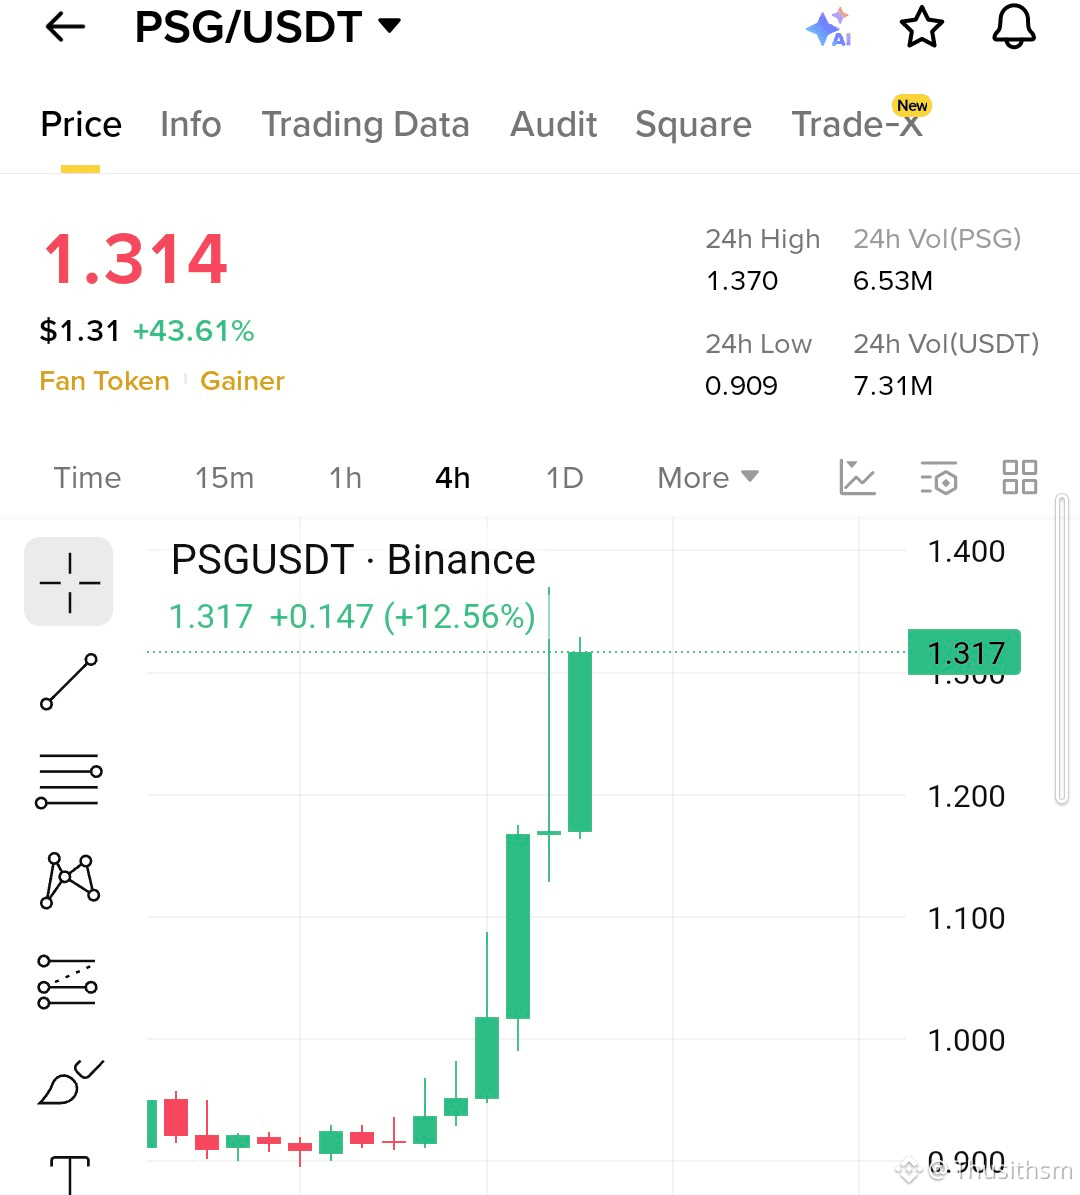The width and height of the screenshot is (1080, 1195).
Task: Select the text annotation tool
Action: pyautogui.click(x=69, y=1175)
